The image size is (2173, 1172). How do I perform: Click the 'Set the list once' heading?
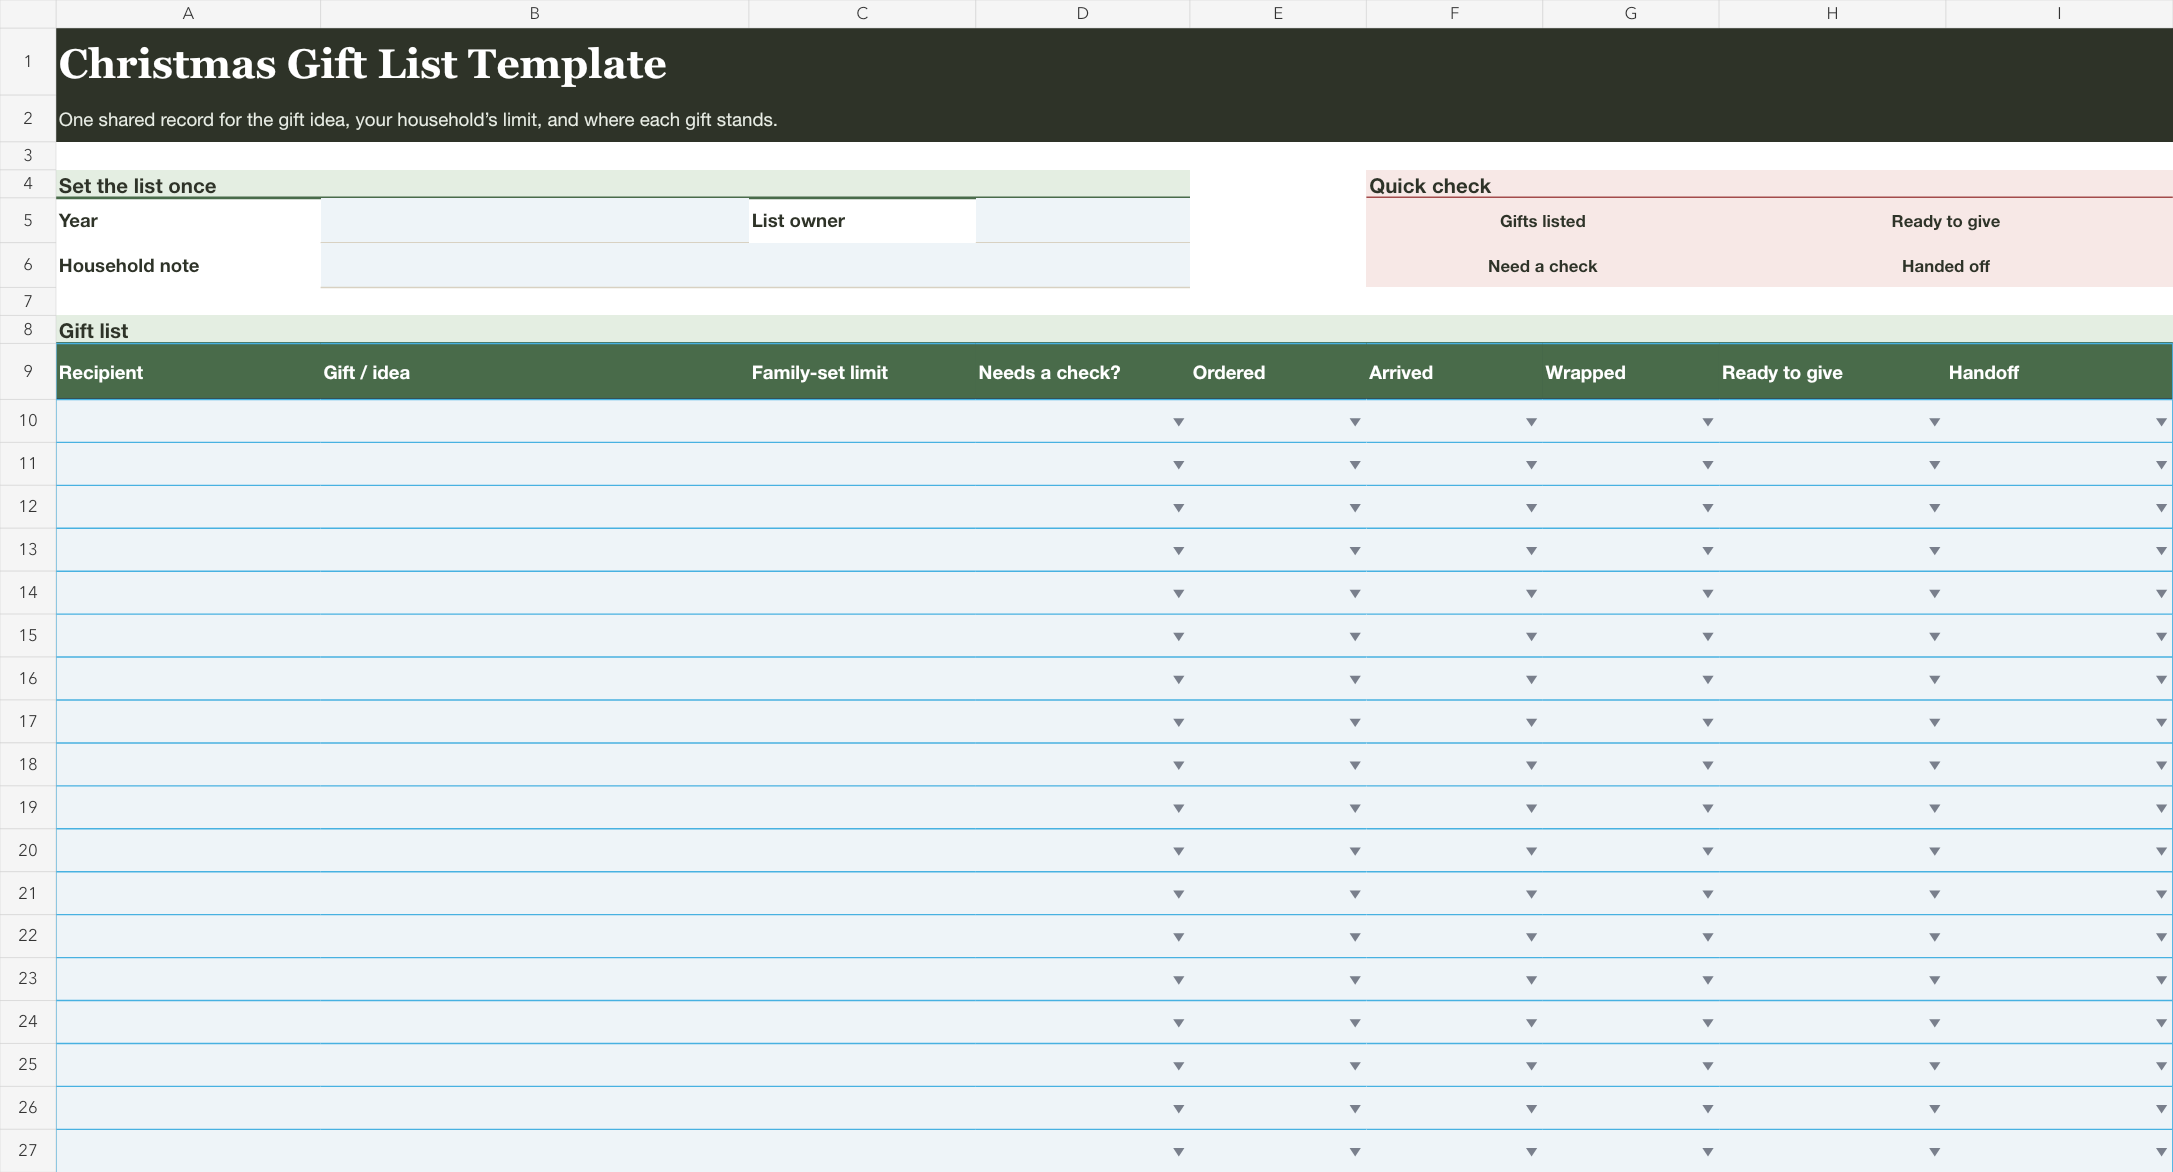coord(137,186)
